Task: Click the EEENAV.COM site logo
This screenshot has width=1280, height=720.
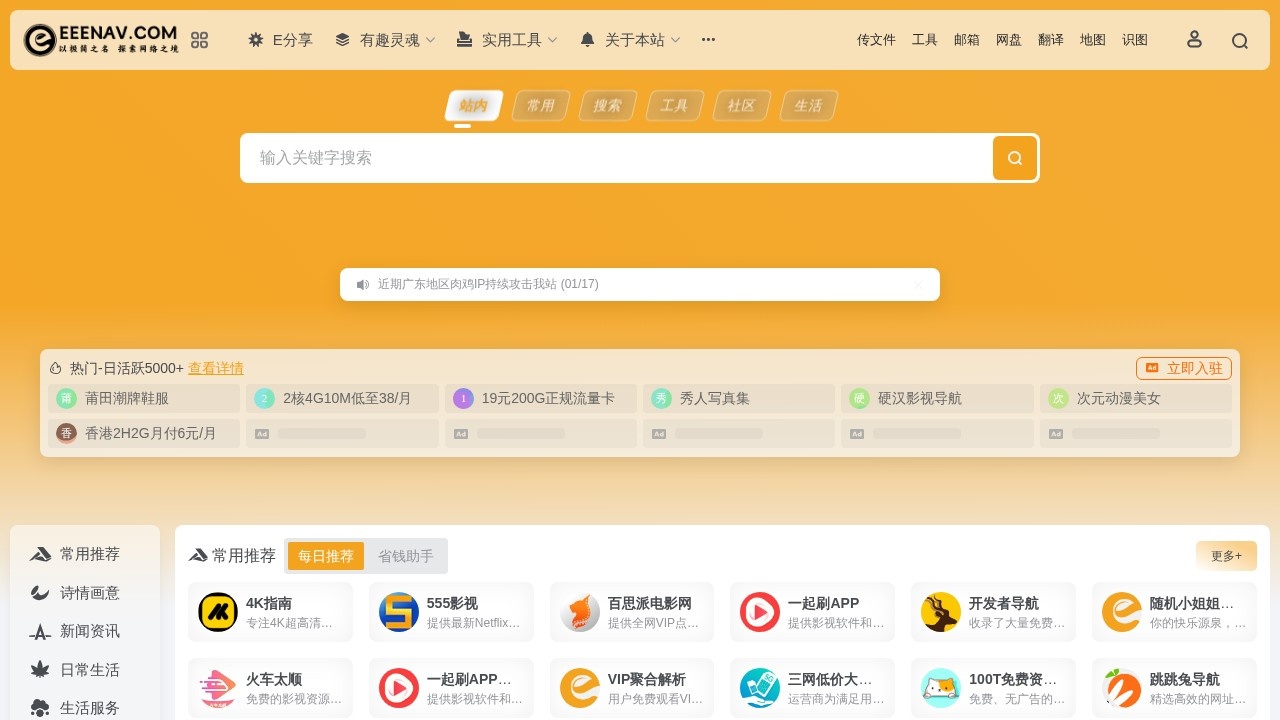Action: click(x=101, y=40)
